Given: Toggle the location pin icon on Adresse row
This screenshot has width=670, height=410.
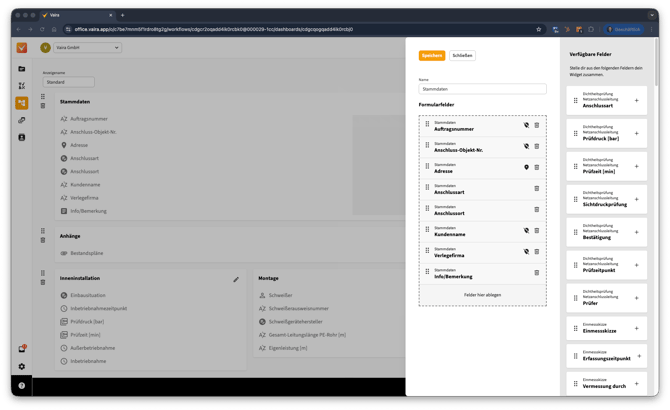Looking at the screenshot, I should (x=526, y=167).
